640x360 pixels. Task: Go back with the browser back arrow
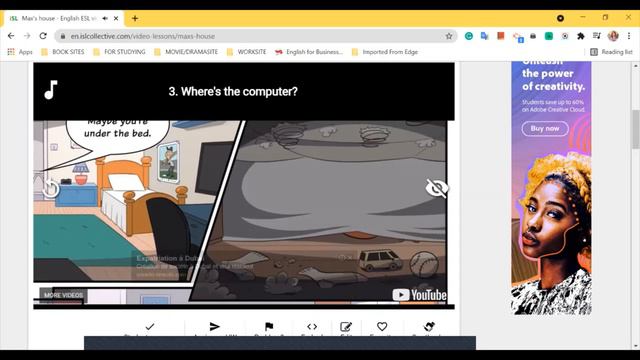tap(11, 36)
